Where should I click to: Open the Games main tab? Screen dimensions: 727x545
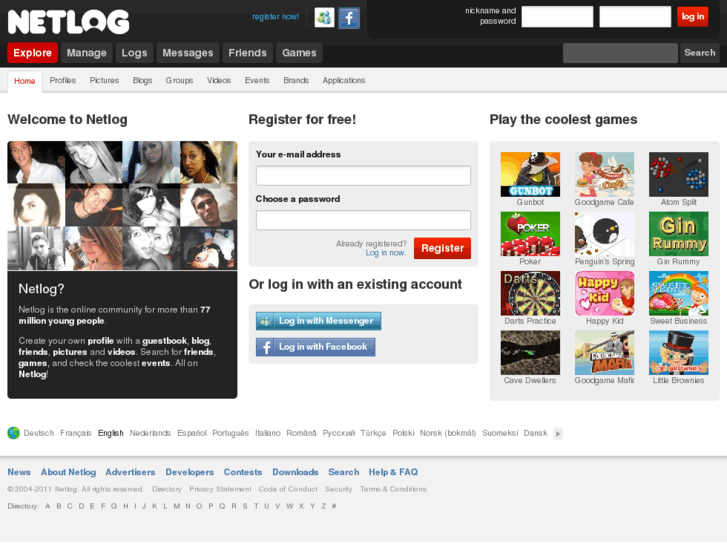tap(299, 53)
